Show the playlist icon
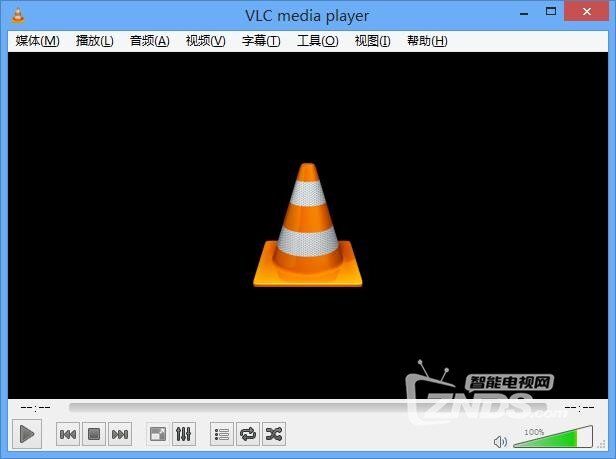The image size is (616, 459). click(x=222, y=434)
